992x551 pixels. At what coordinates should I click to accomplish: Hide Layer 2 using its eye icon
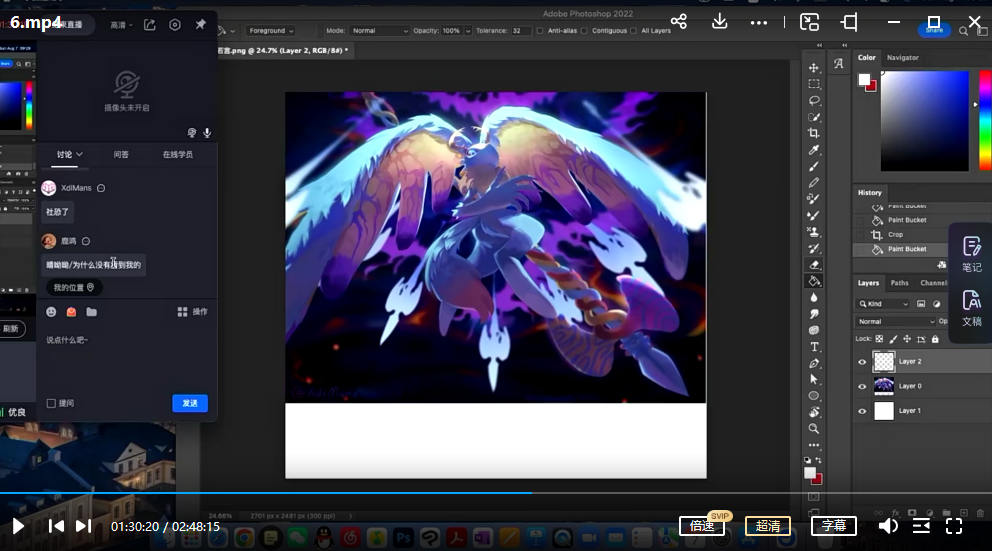click(x=862, y=362)
